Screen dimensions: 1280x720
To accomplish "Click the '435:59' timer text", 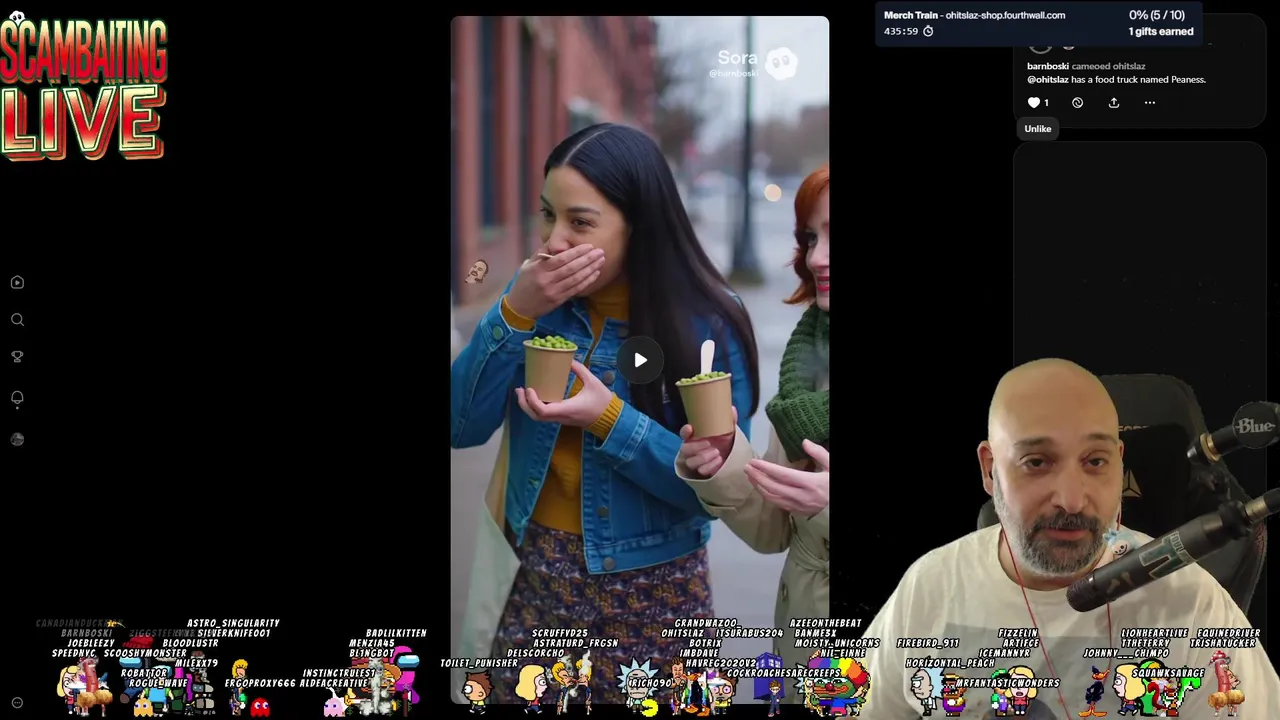I will pos(901,32).
